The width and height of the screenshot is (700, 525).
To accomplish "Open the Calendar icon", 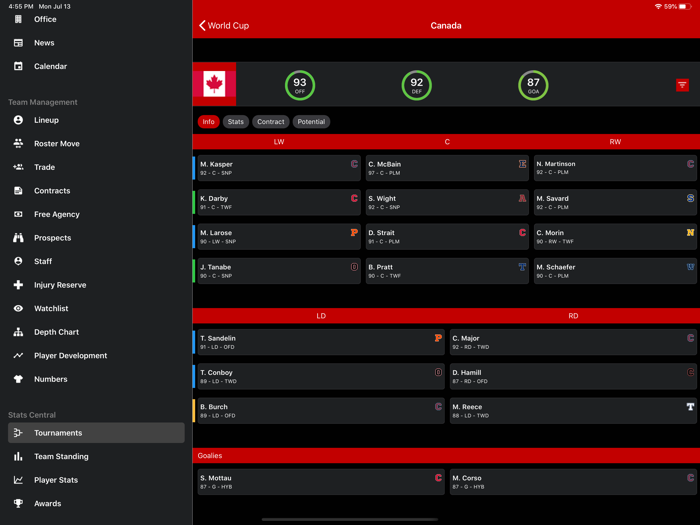I will 18,66.
